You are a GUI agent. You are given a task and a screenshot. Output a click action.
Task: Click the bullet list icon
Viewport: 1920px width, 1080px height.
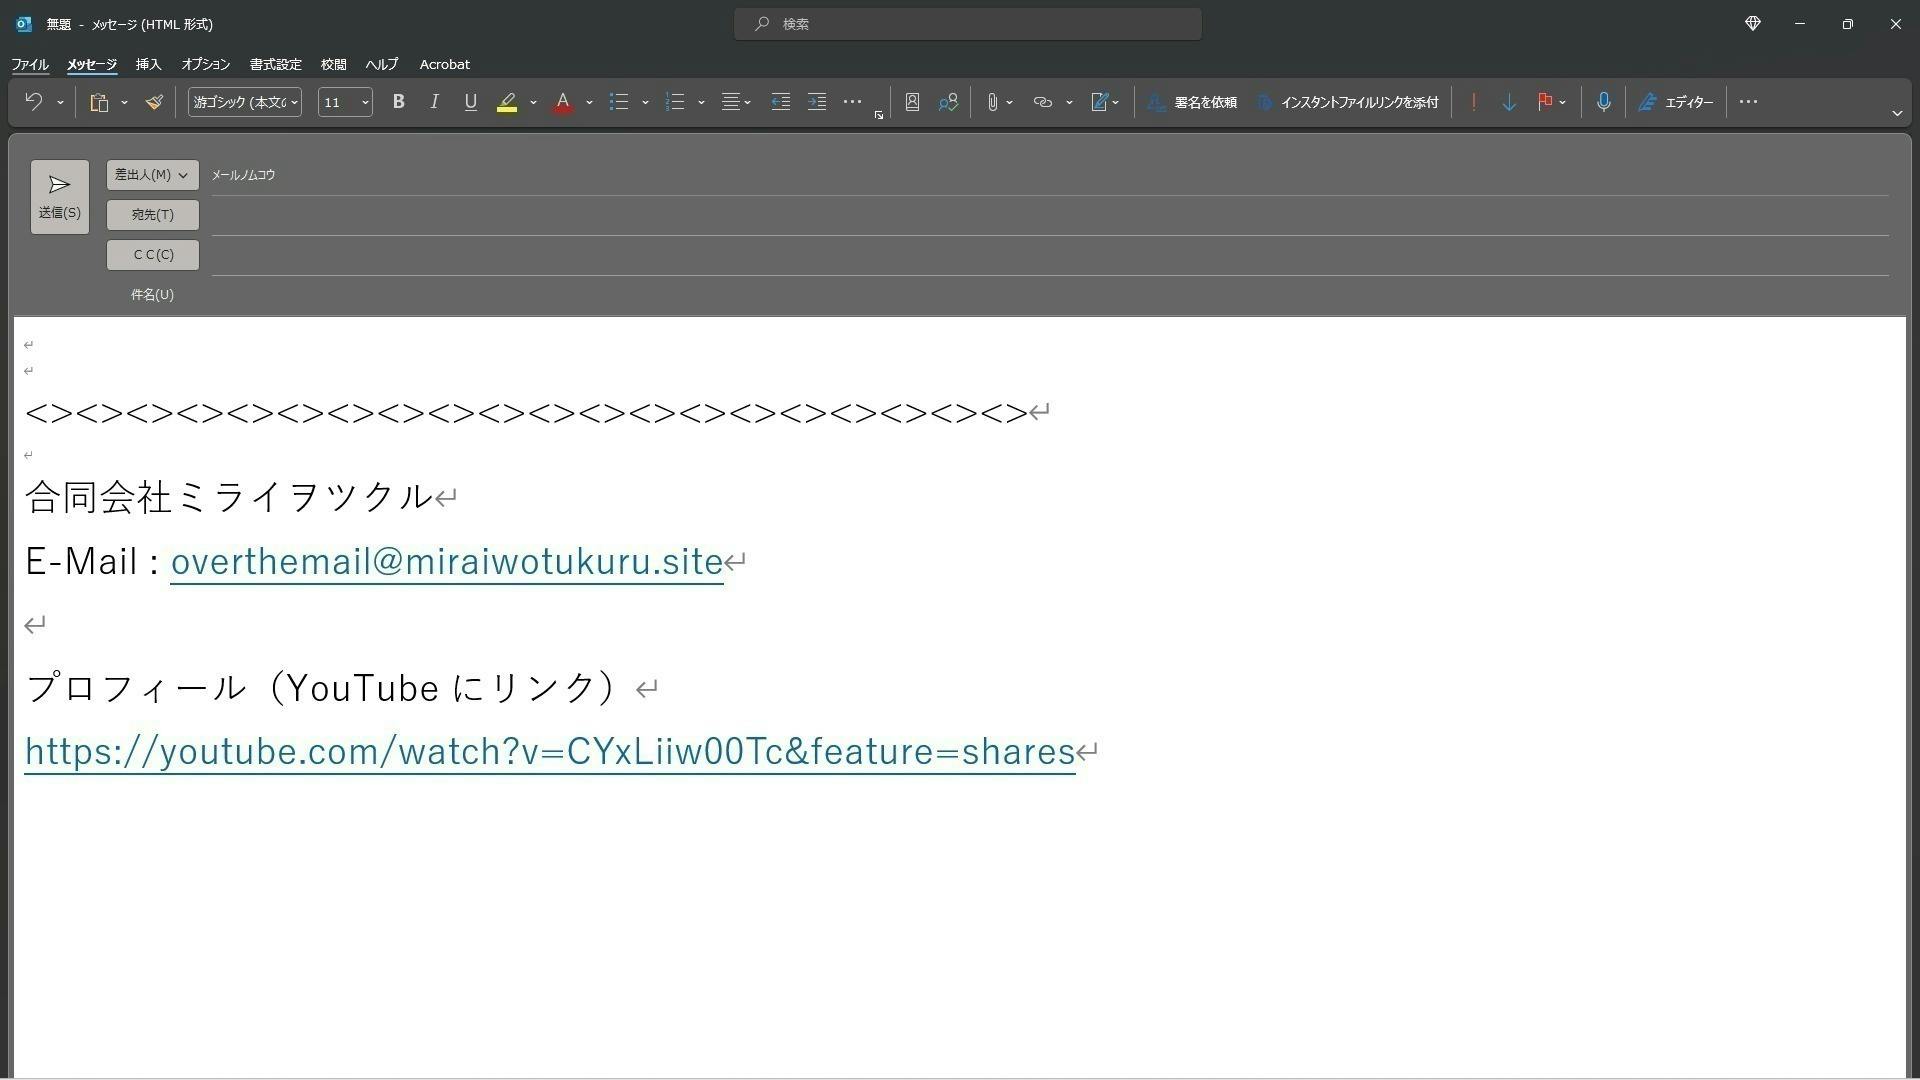[619, 102]
